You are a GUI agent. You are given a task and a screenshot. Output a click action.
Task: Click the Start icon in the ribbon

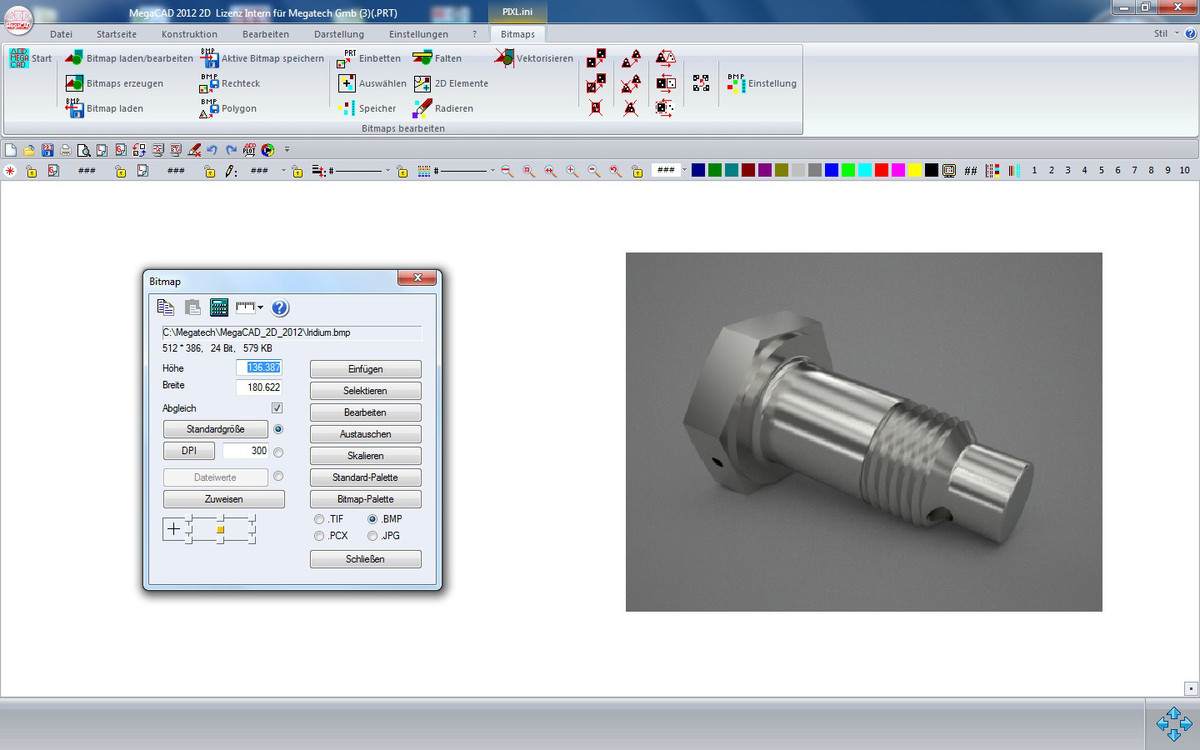point(19,58)
